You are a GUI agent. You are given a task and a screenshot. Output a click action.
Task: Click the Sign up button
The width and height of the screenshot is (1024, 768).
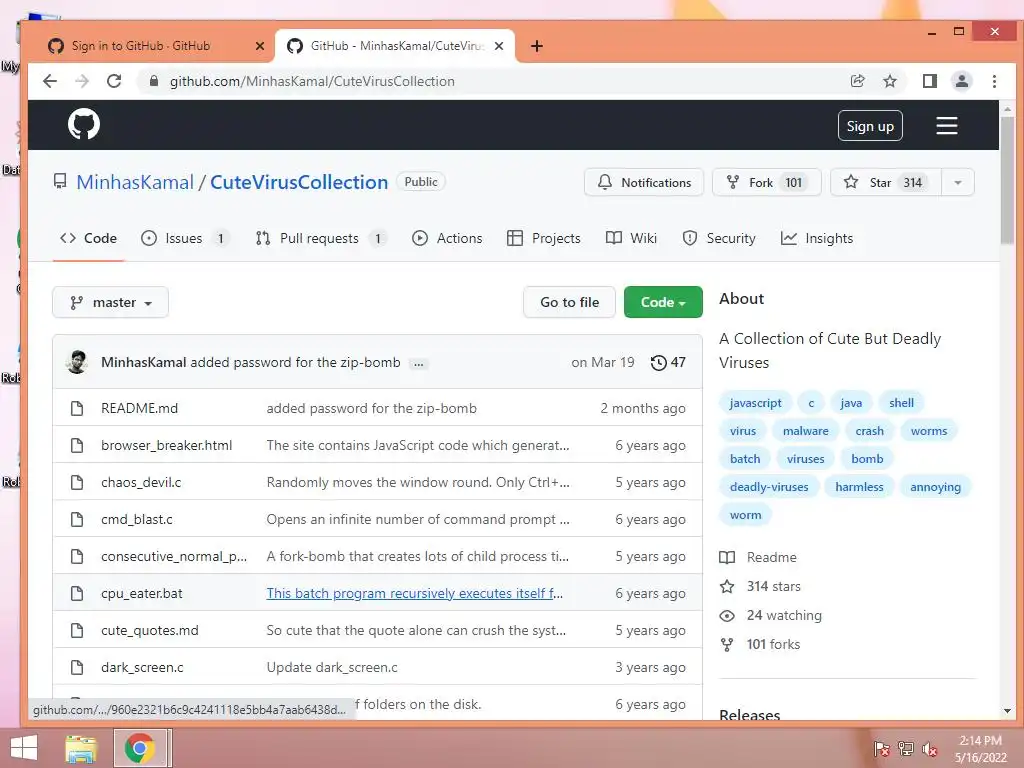[870, 126]
